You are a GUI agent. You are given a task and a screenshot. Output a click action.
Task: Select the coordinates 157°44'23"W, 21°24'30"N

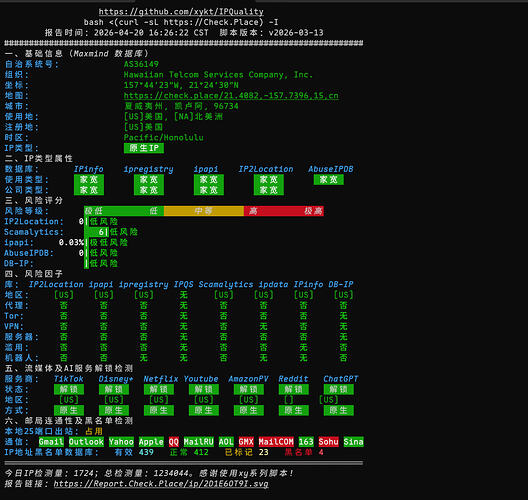coord(181,85)
